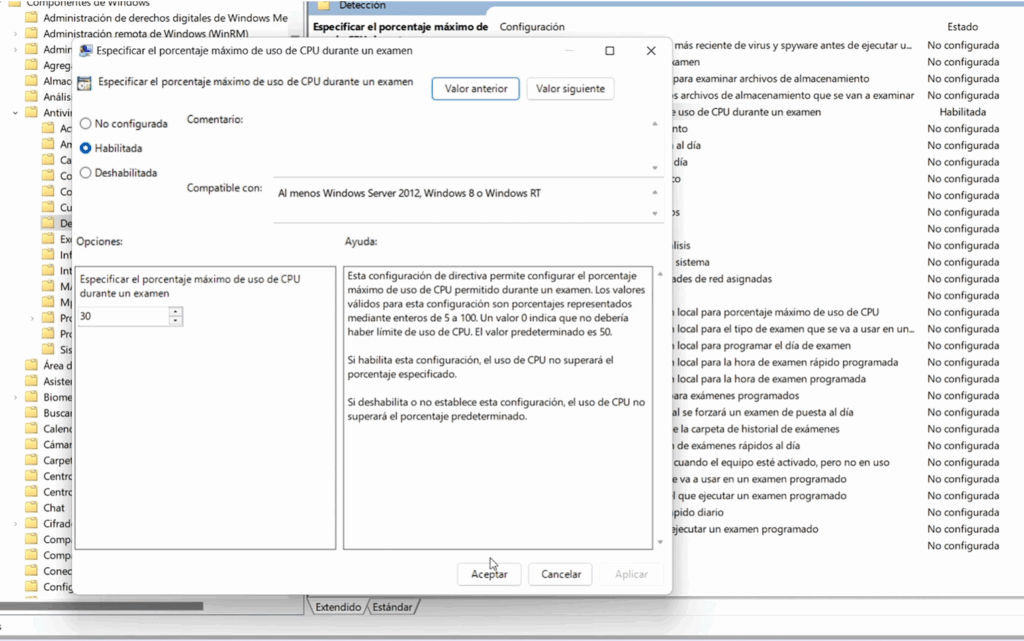Select the 'Conec' folder in the tree
The image size is (1024, 641).
point(57,571)
